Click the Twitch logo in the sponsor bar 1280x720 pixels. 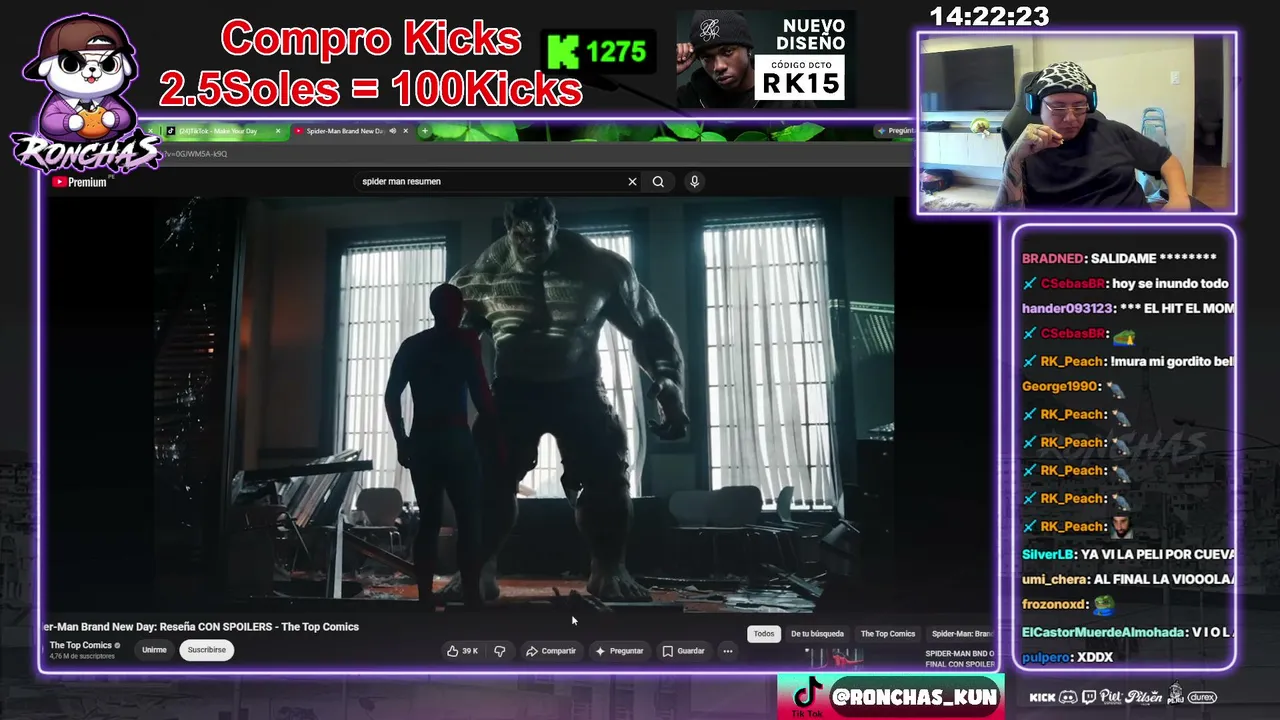click(1088, 697)
